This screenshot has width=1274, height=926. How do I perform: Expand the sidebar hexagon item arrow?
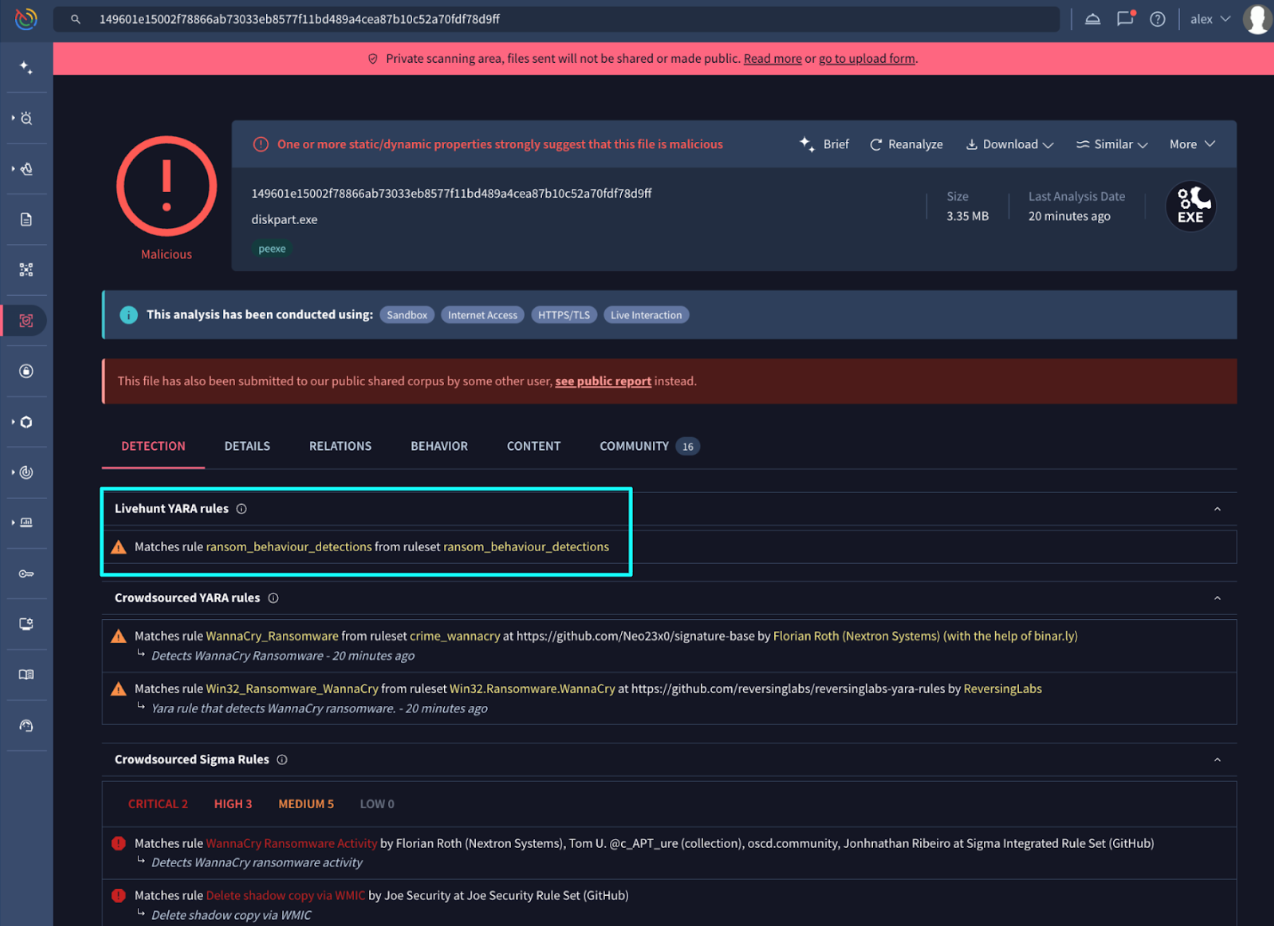click(13, 421)
